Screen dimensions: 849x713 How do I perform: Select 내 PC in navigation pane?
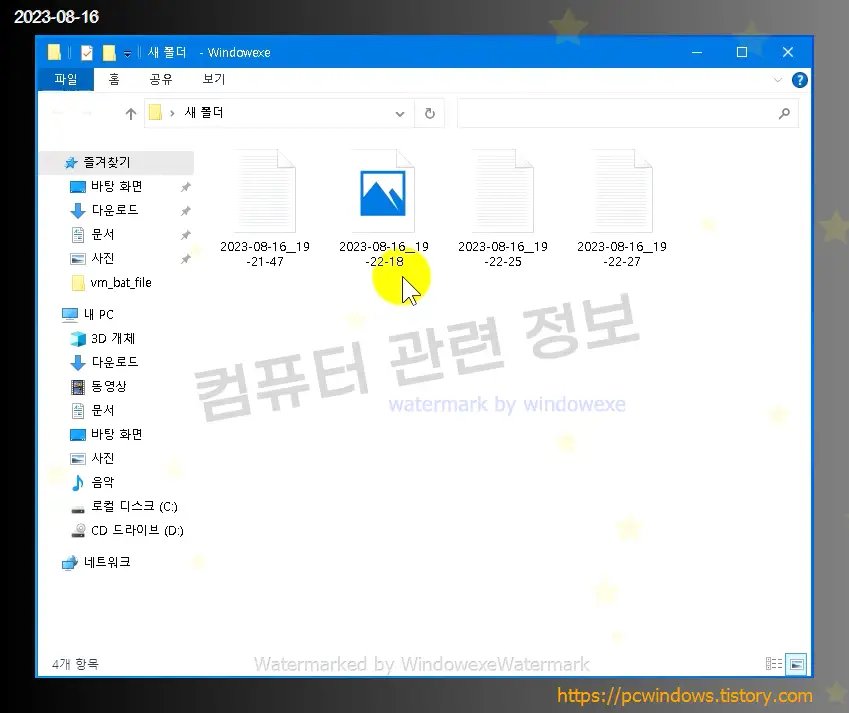click(98, 315)
